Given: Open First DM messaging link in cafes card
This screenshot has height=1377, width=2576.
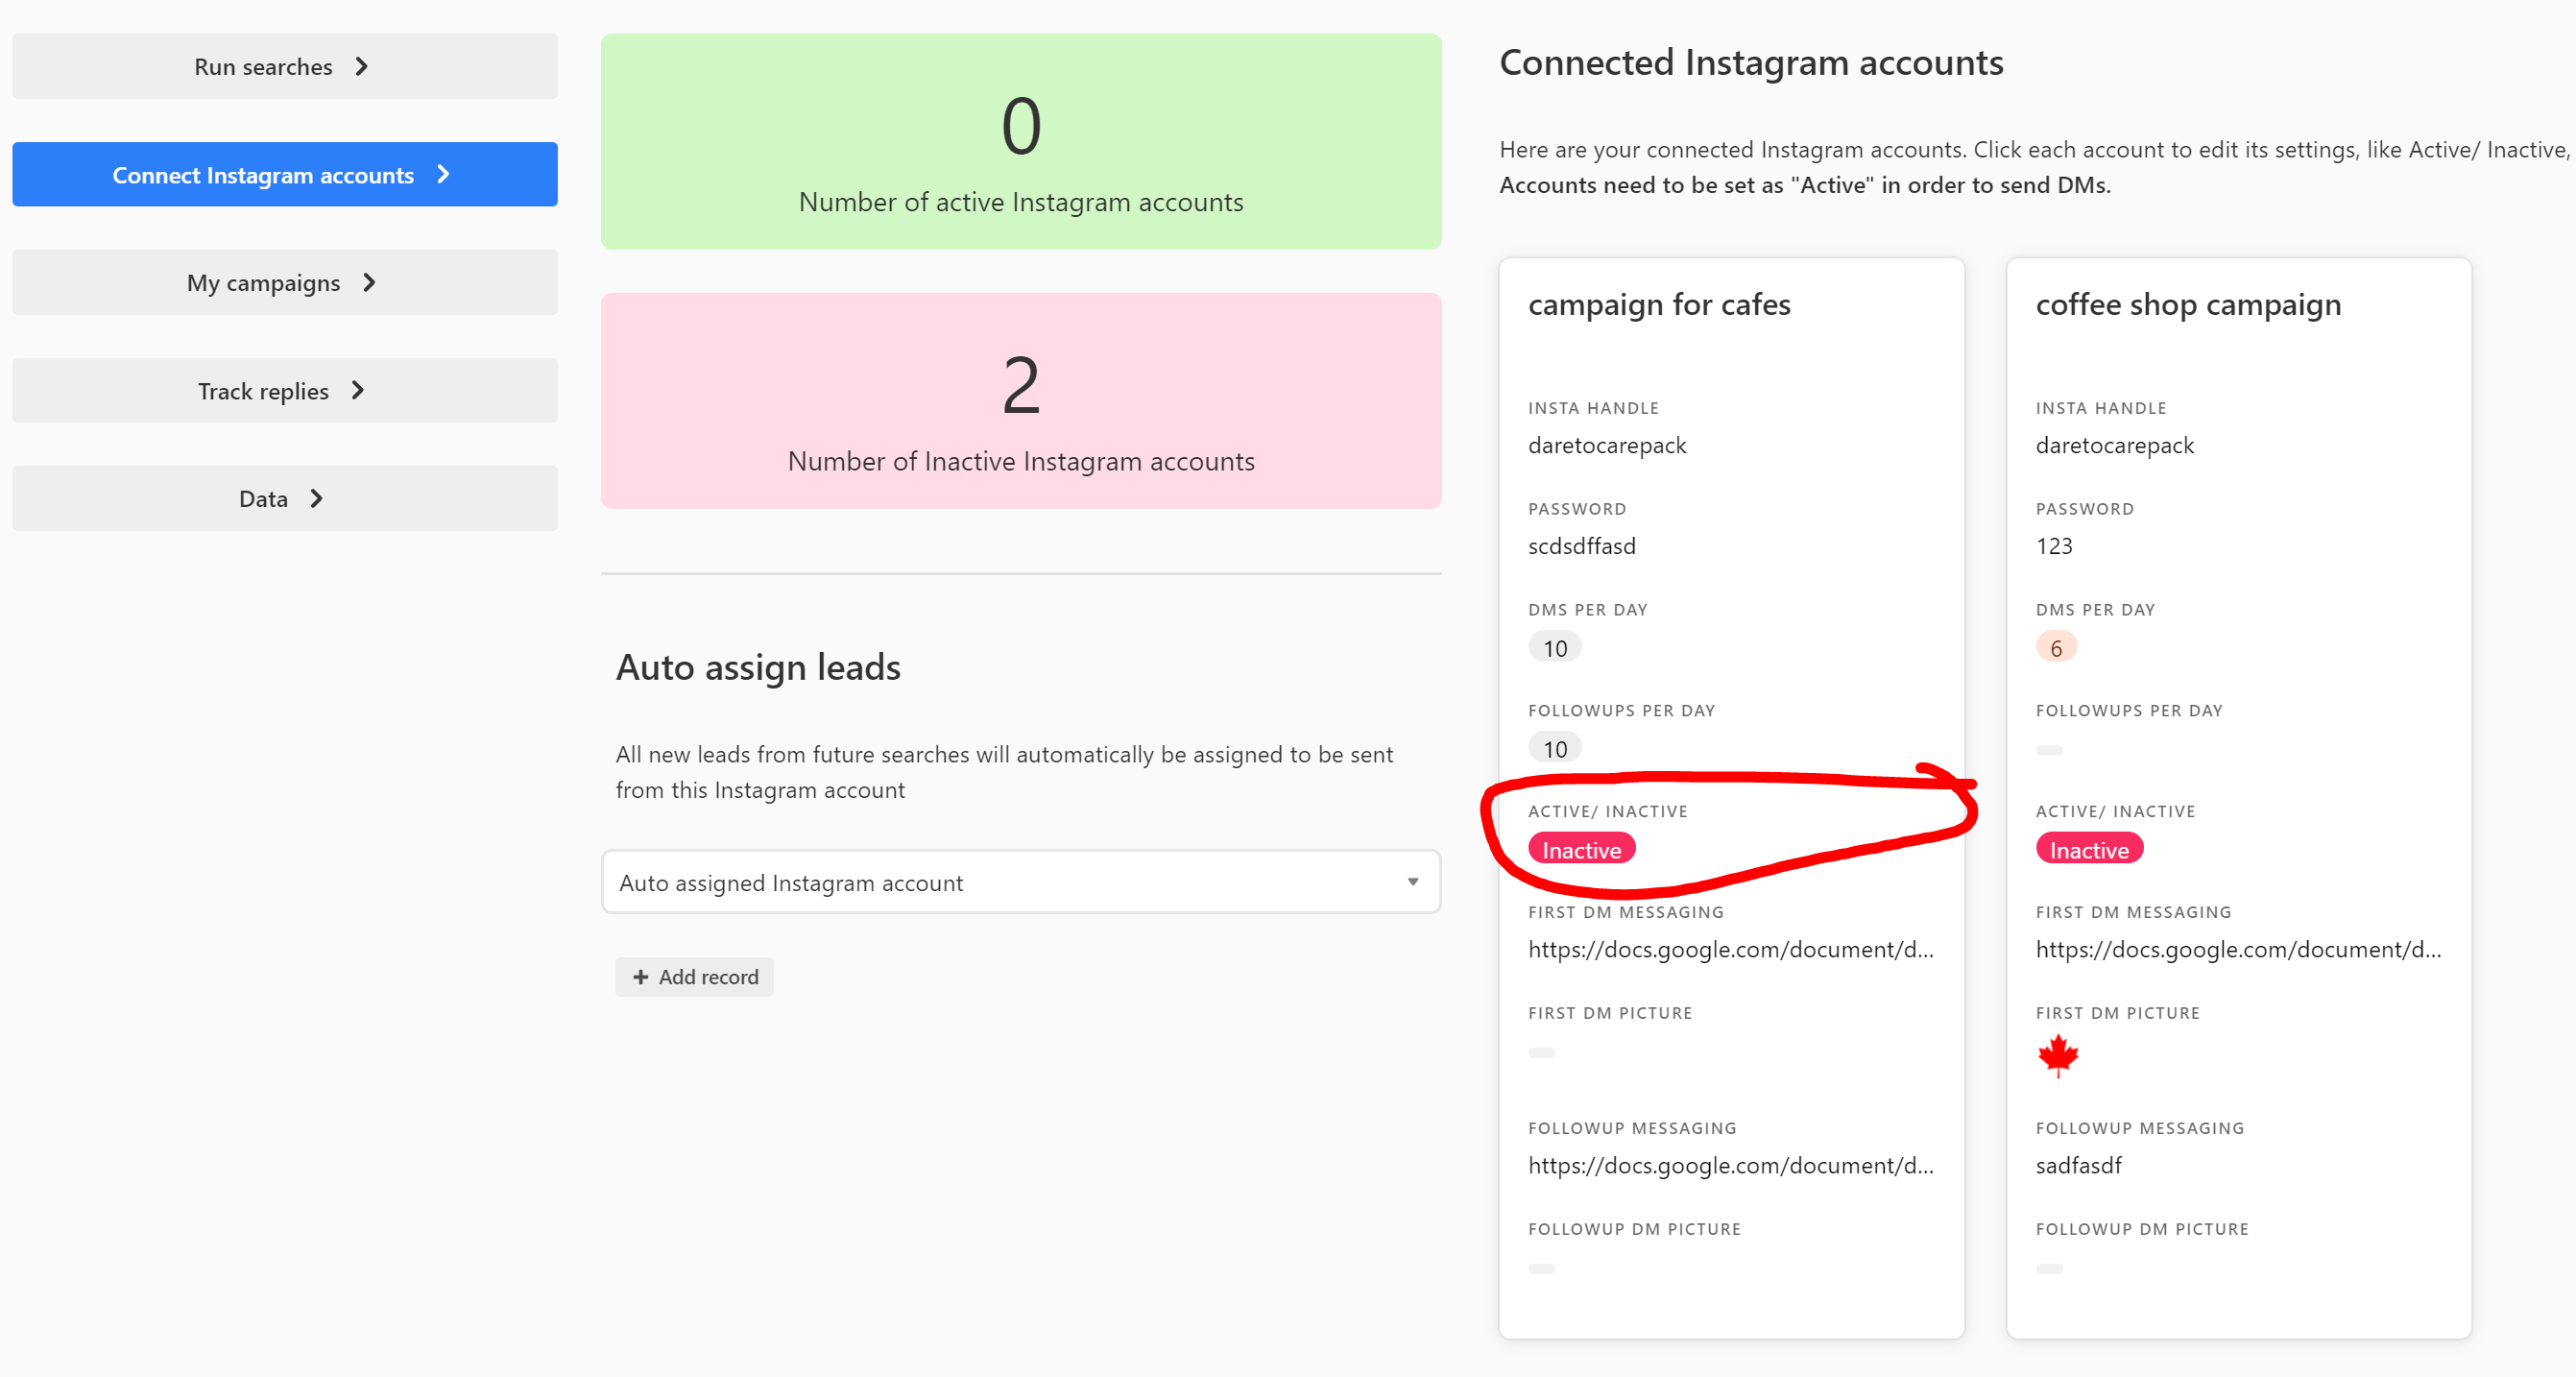Looking at the screenshot, I should pos(1730,950).
